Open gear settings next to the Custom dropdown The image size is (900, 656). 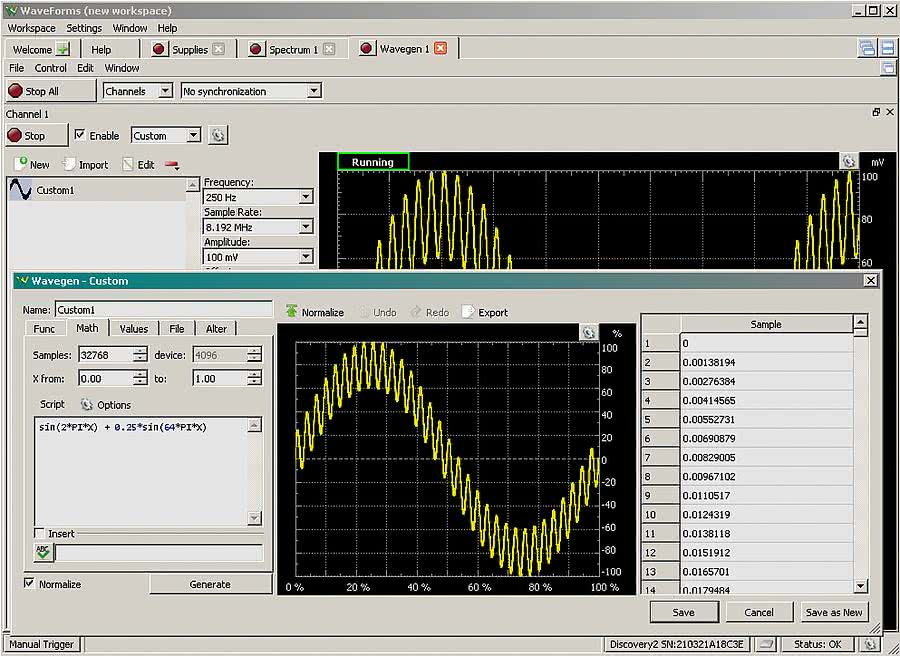coord(218,135)
